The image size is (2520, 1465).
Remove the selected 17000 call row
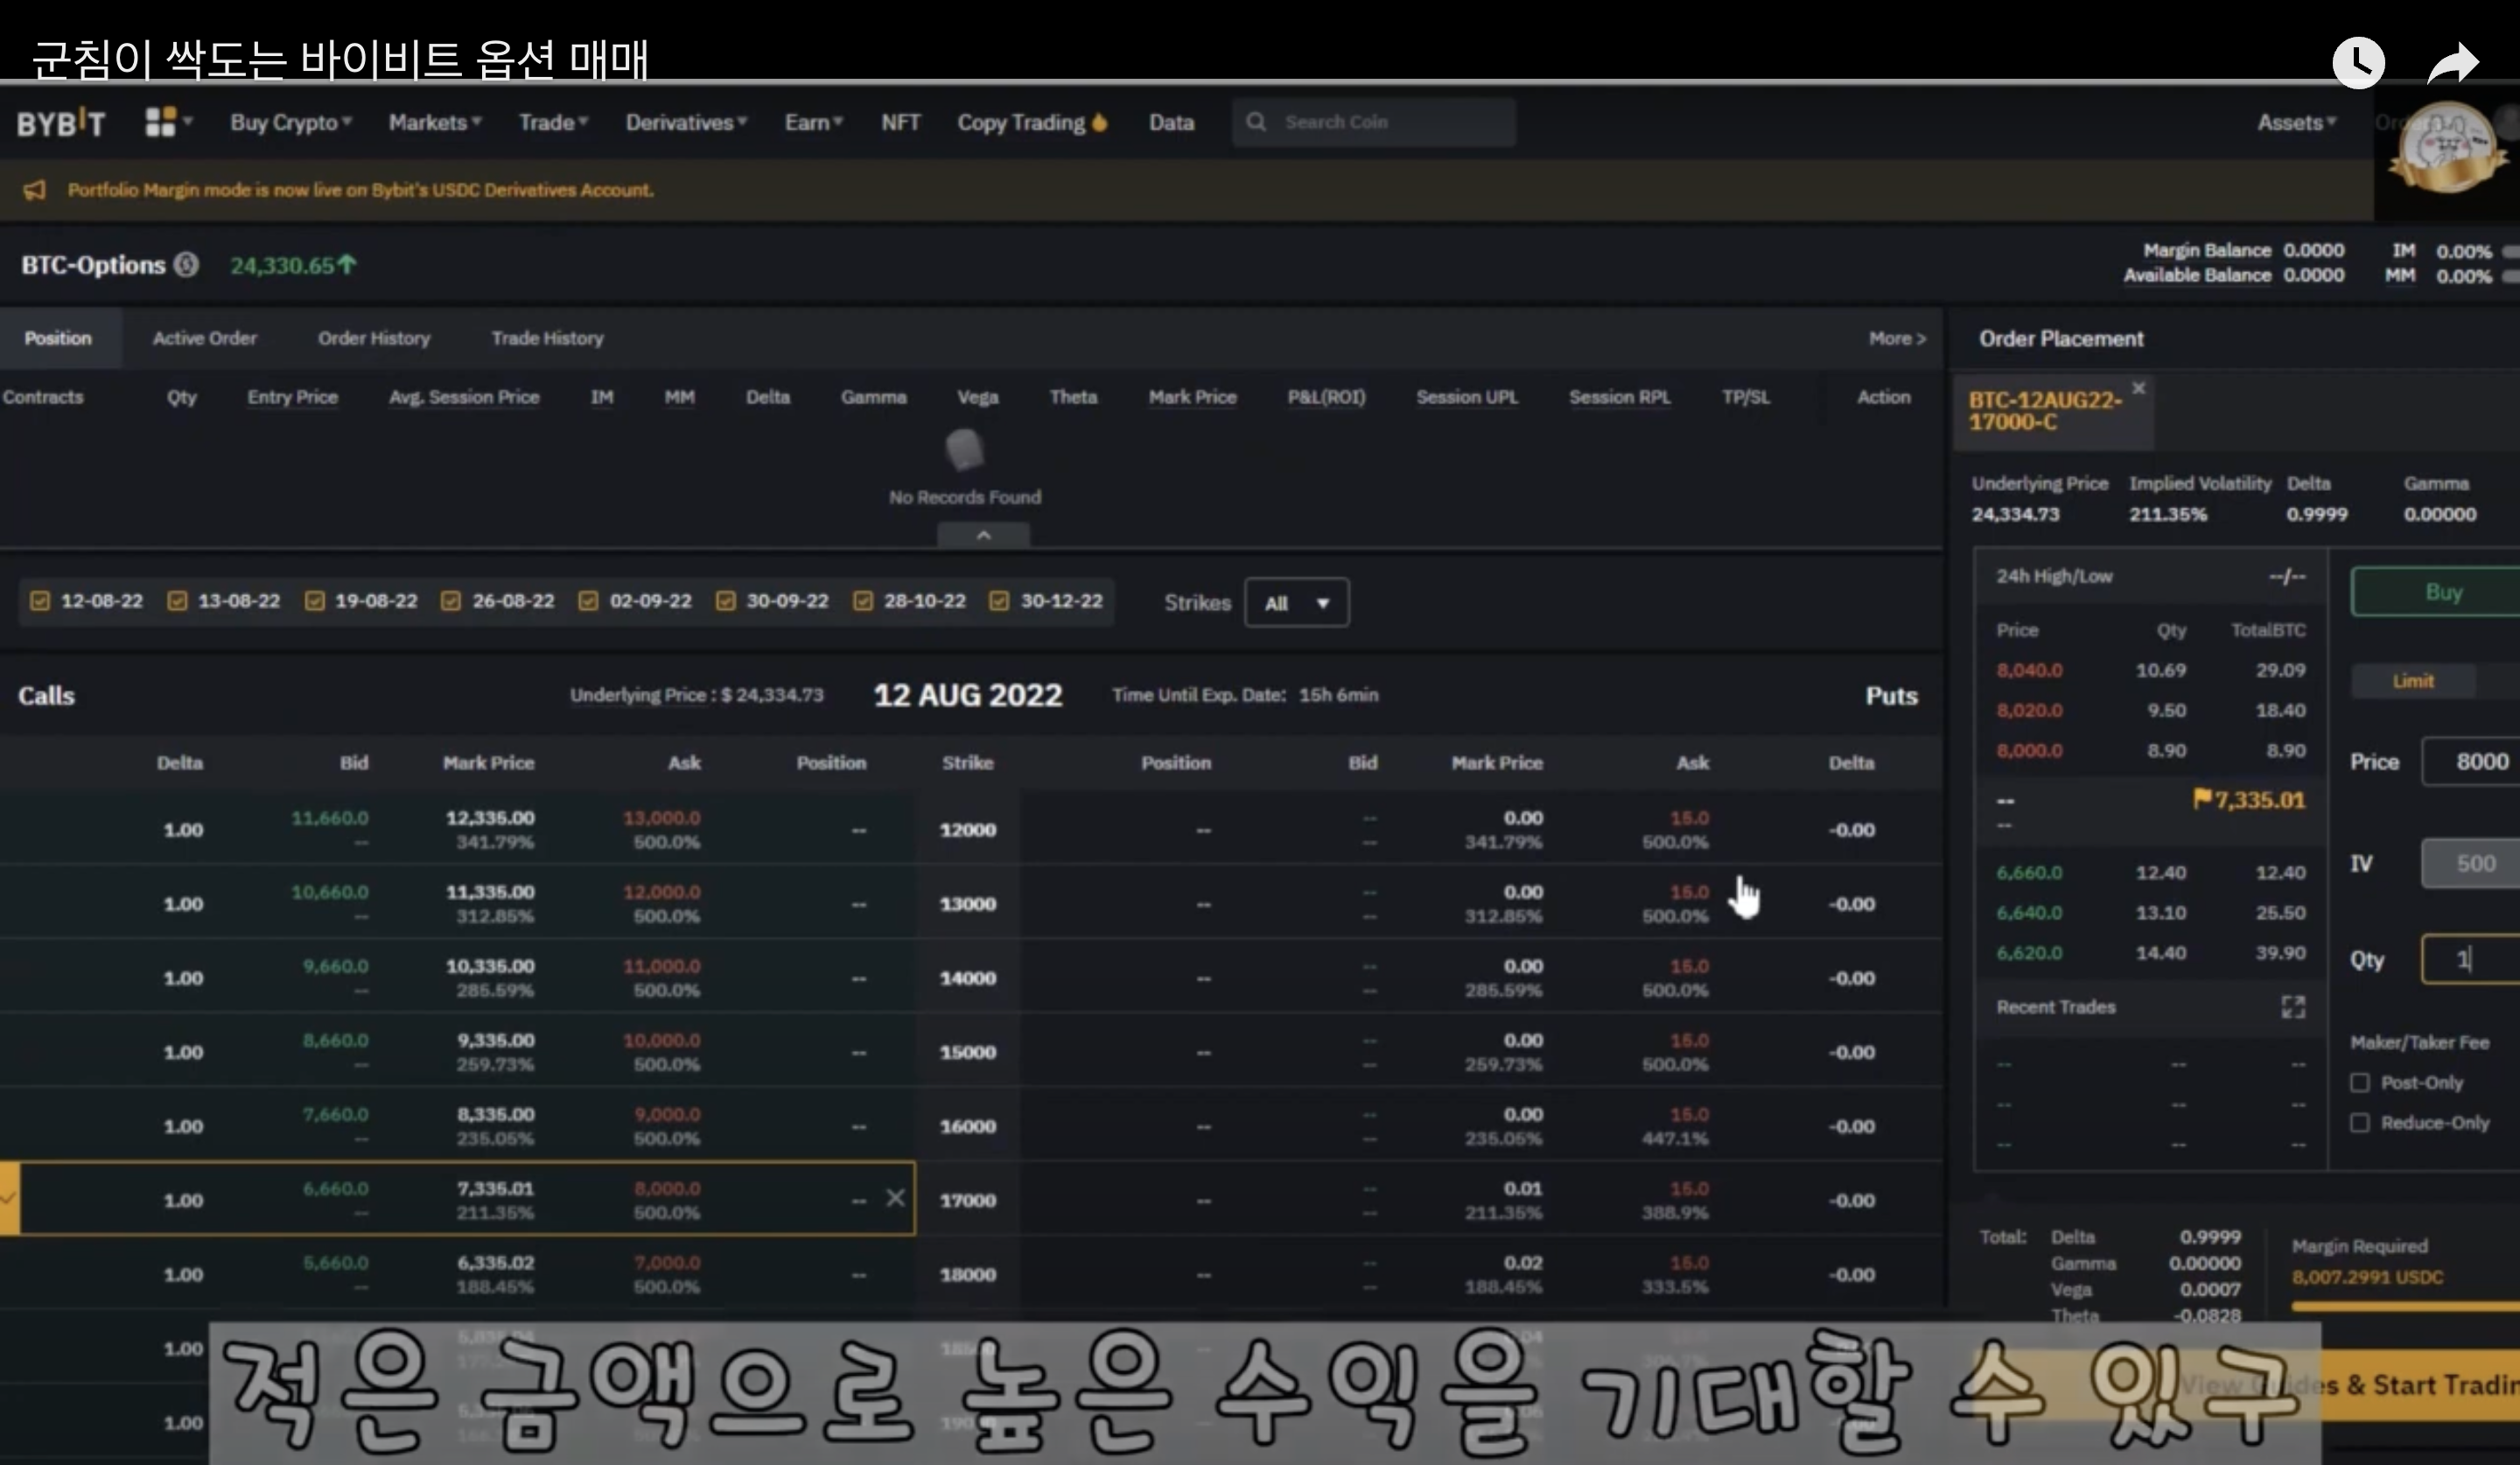pyautogui.click(x=895, y=1198)
